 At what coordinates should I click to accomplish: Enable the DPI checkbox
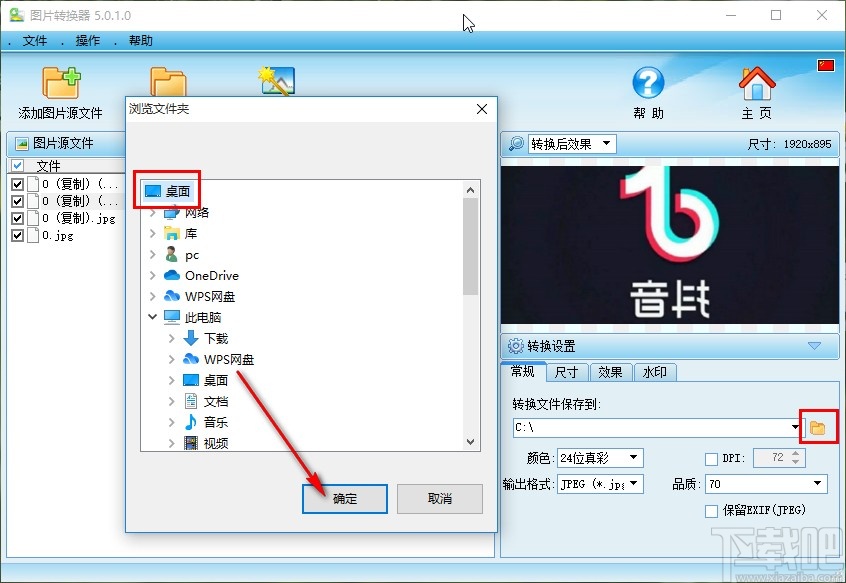[x=712, y=457]
